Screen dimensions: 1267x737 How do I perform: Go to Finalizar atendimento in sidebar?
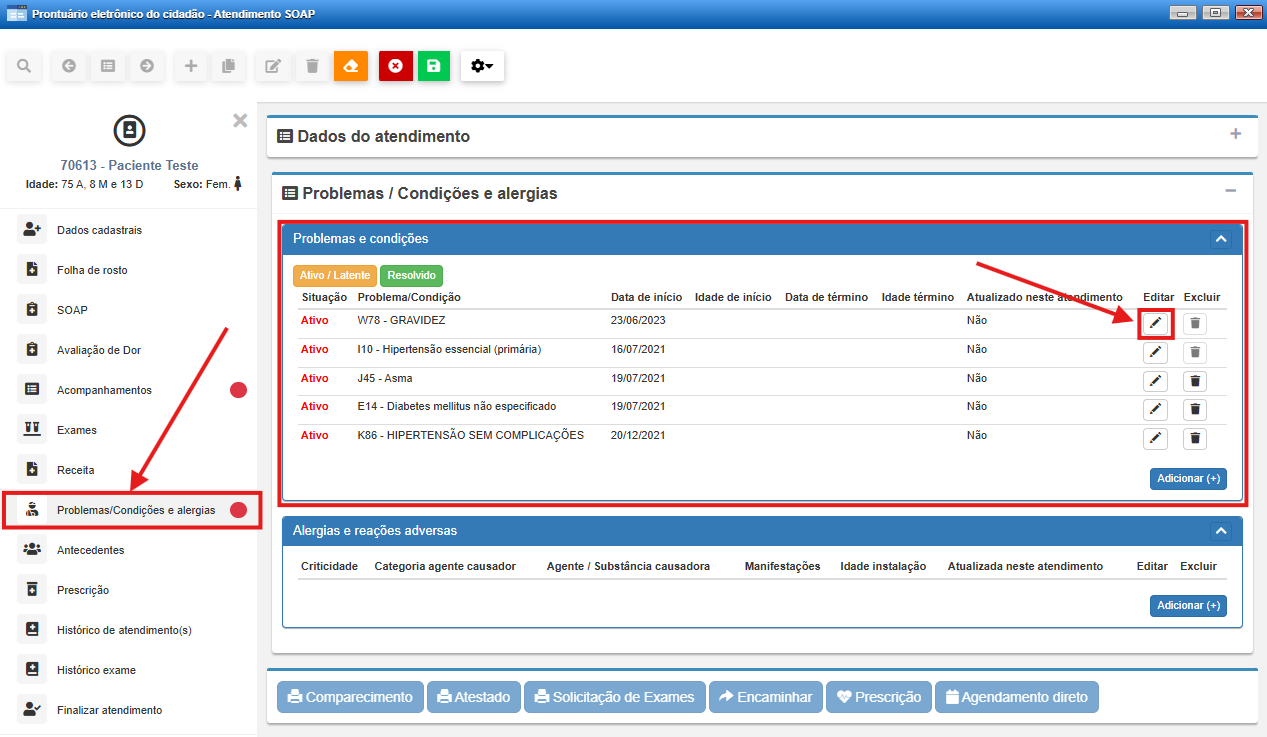click(x=109, y=710)
